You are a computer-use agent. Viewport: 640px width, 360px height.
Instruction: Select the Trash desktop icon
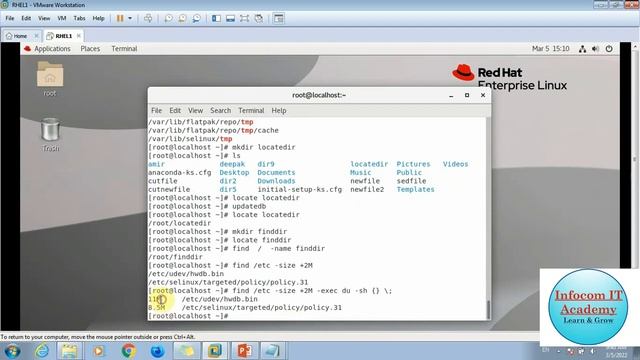click(x=50, y=135)
